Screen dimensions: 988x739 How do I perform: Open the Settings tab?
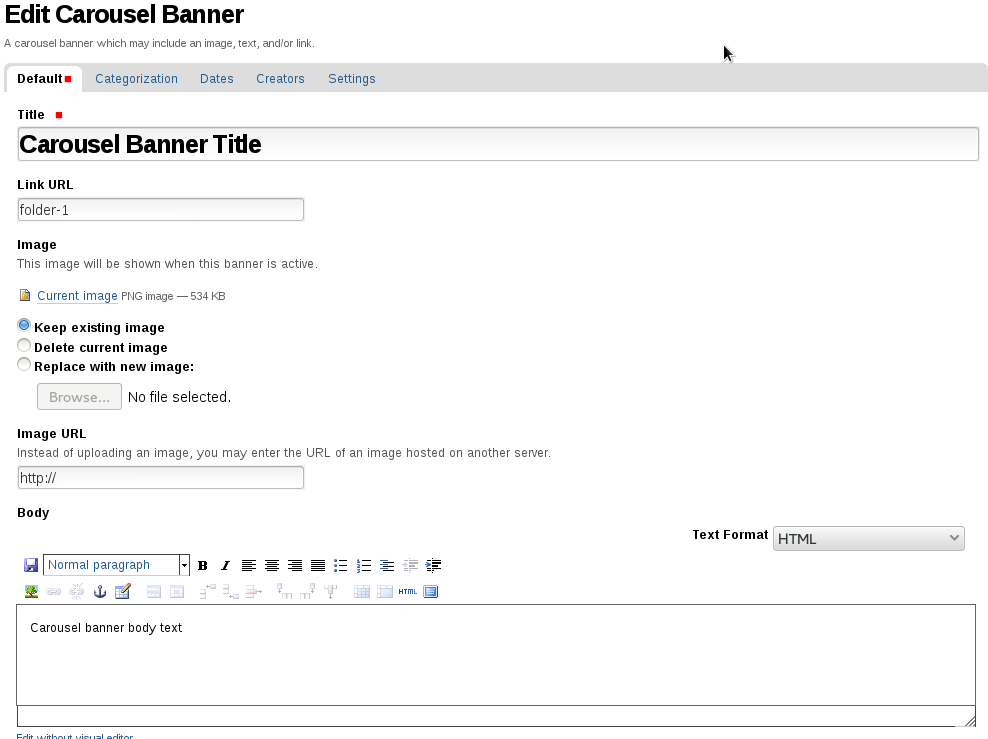click(352, 79)
